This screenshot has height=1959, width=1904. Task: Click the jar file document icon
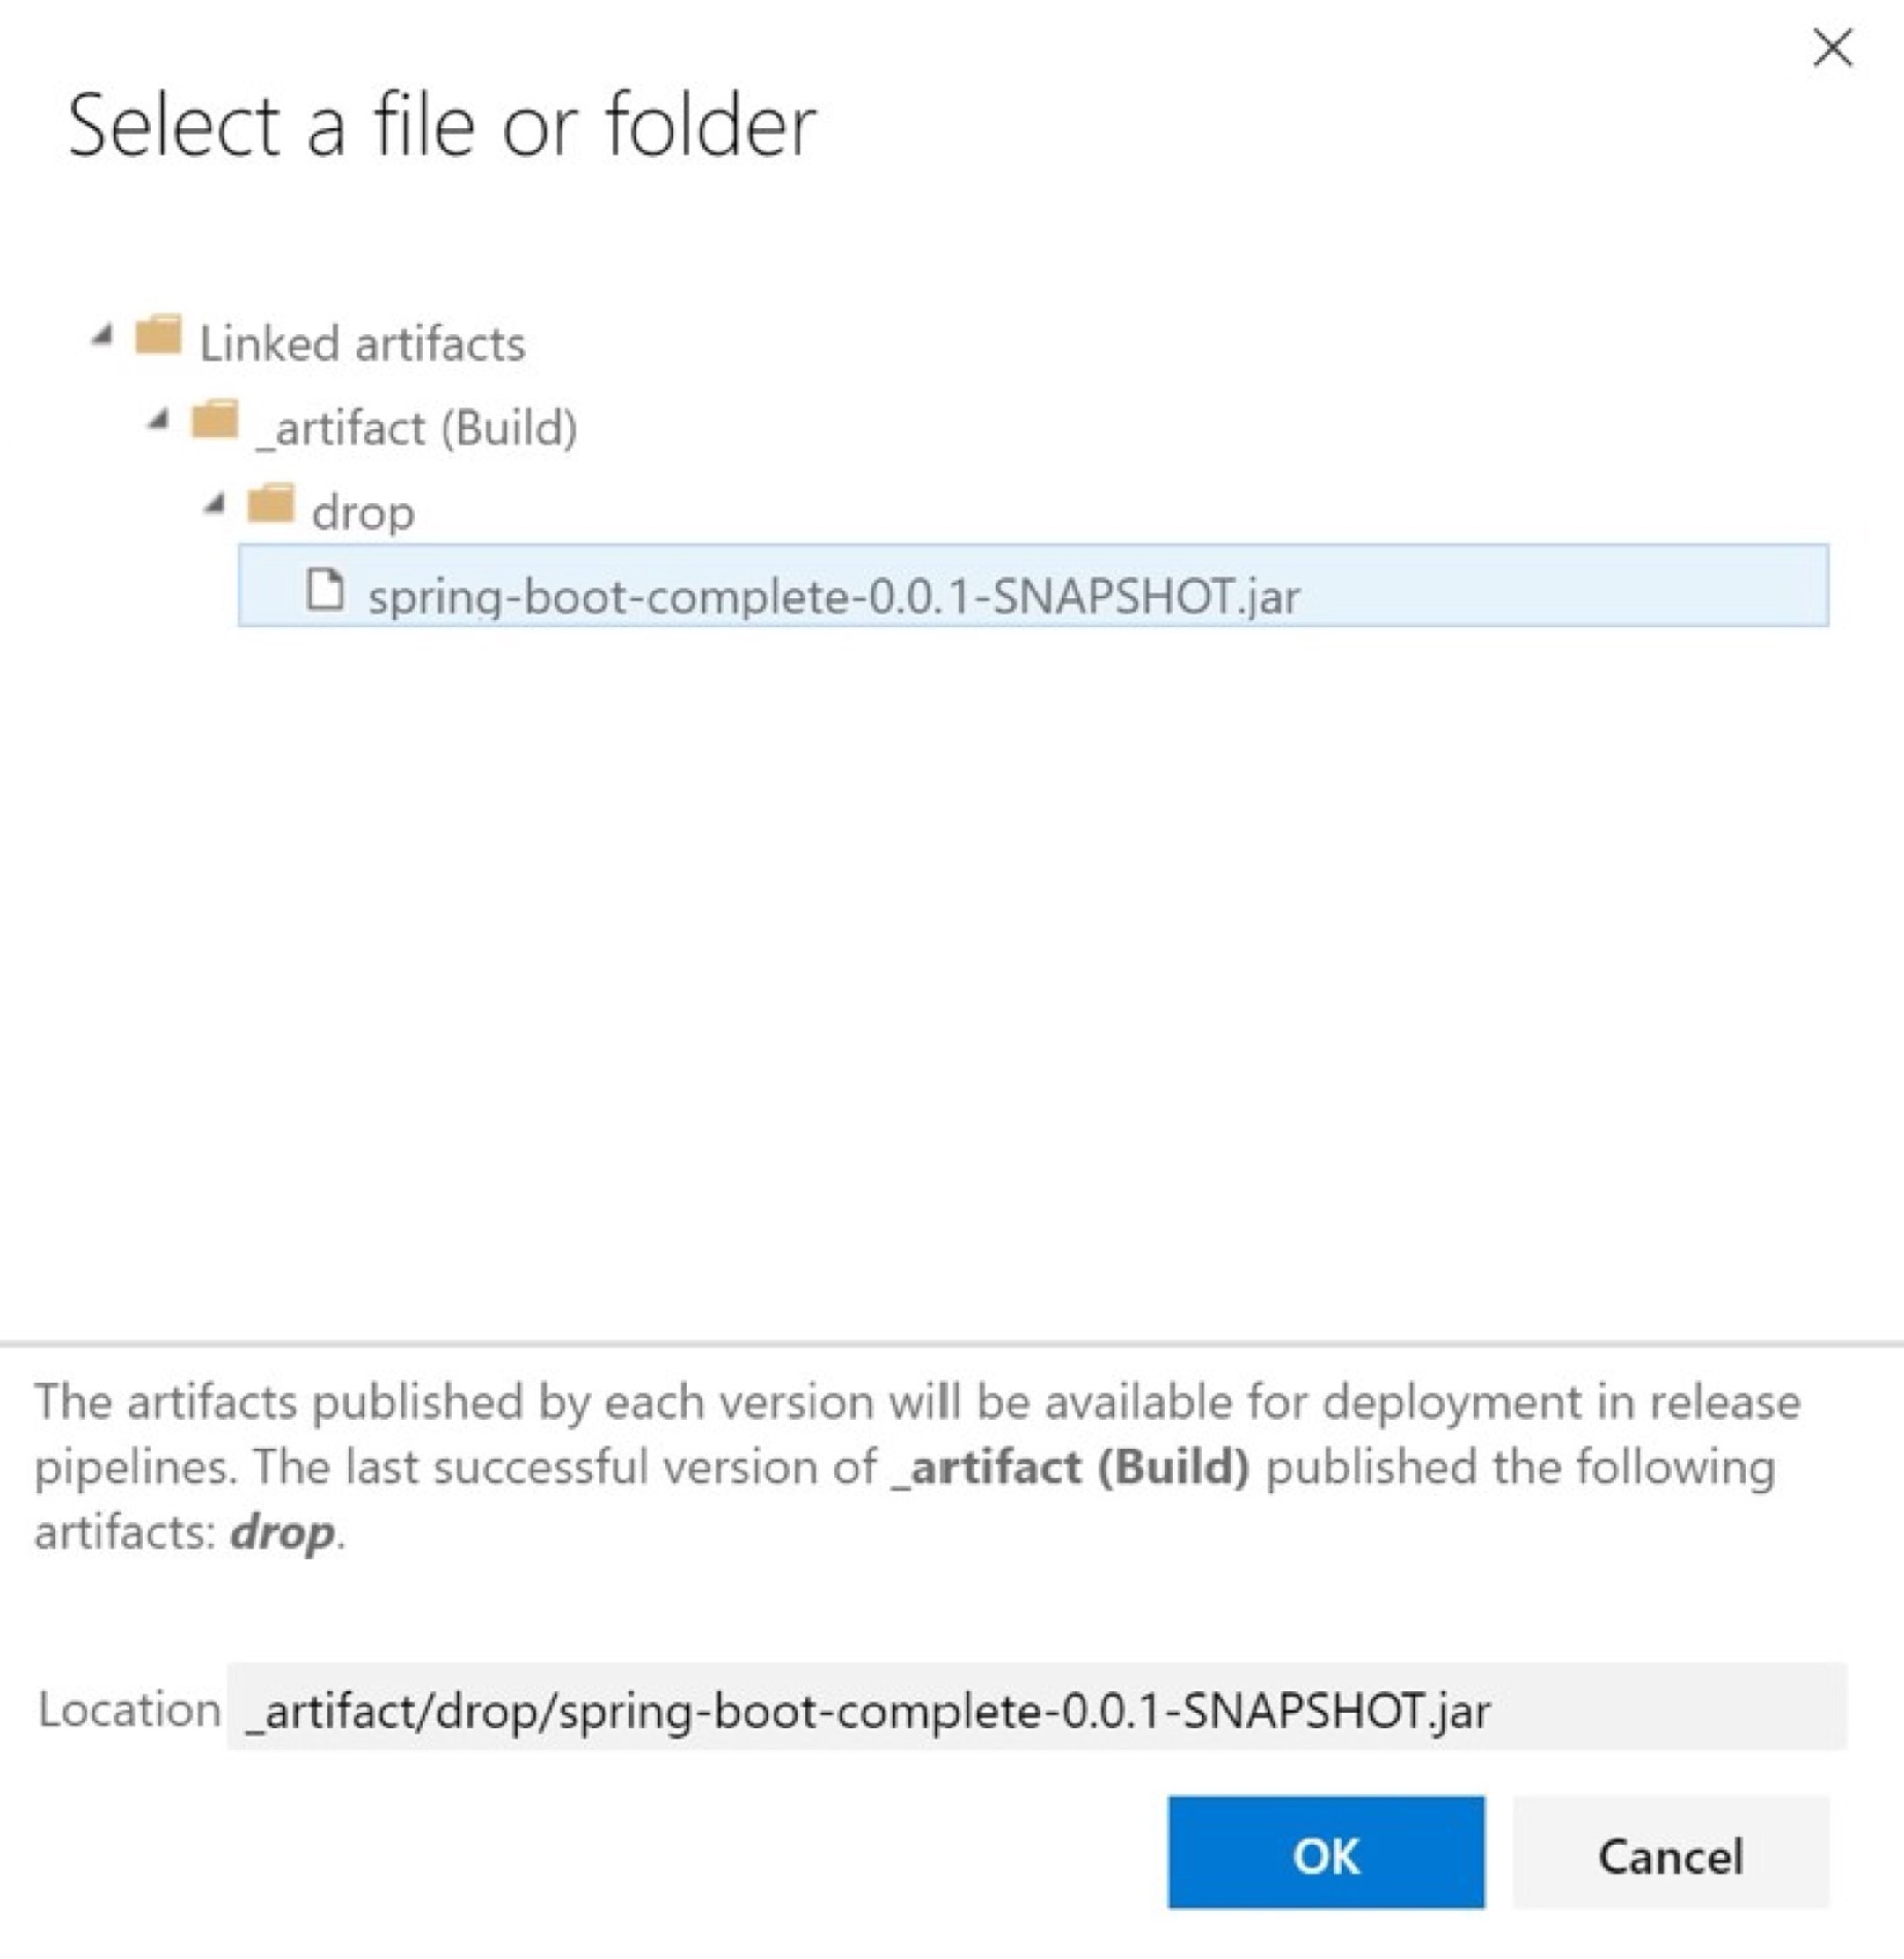[x=325, y=588]
